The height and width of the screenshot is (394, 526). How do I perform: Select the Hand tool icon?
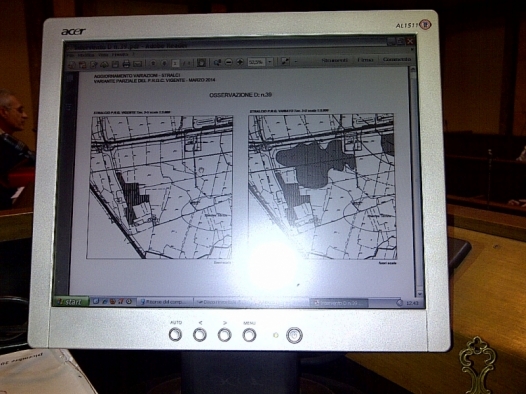click(201, 62)
